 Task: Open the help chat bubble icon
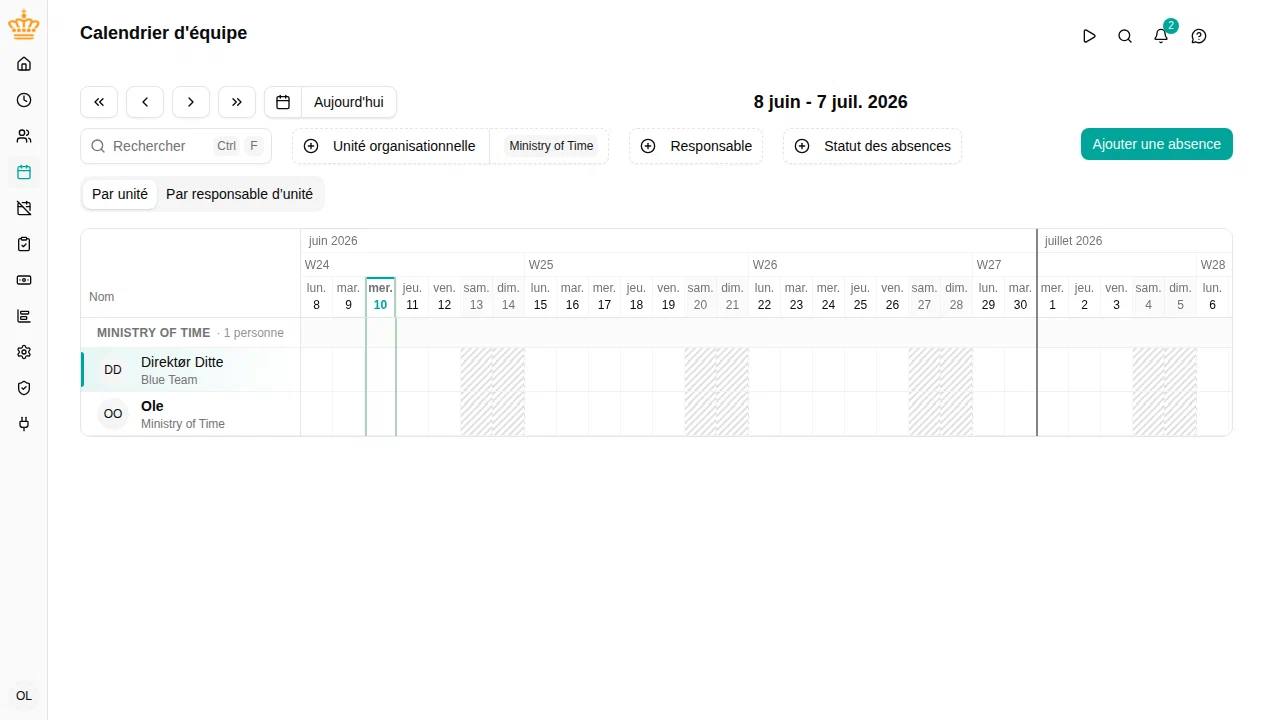pyautogui.click(x=1199, y=36)
